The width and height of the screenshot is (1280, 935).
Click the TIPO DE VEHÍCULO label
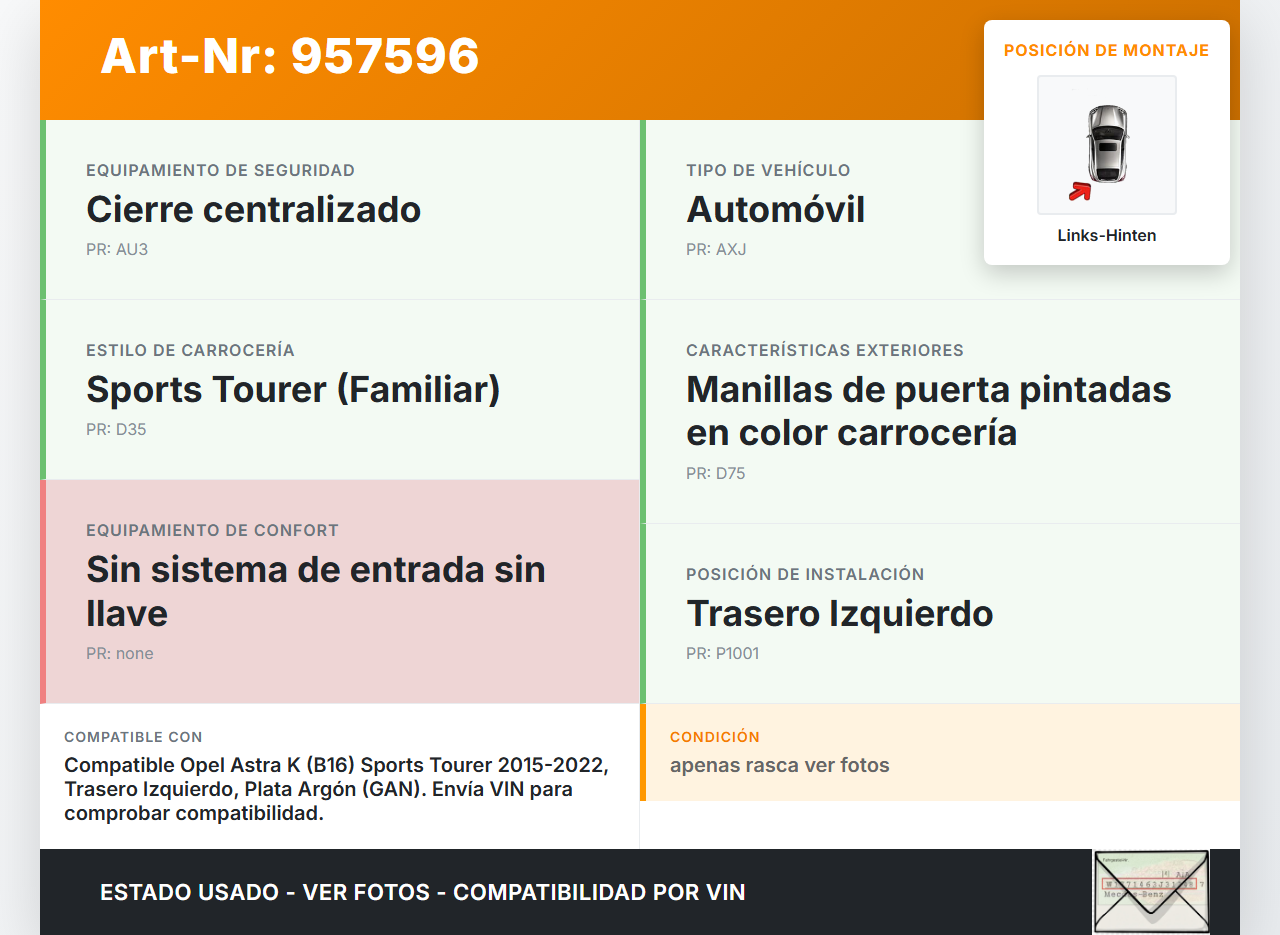click(768, 170)
